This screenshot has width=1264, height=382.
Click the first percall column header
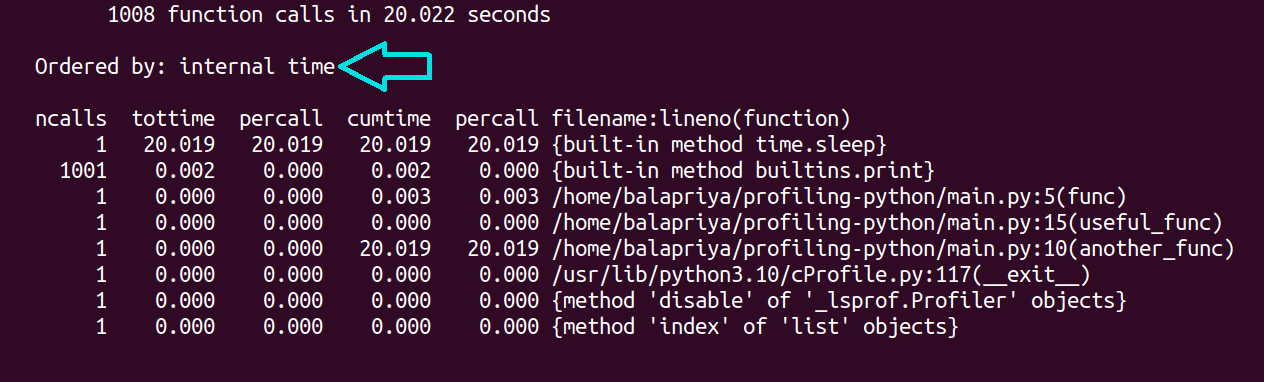click(280, 118)
